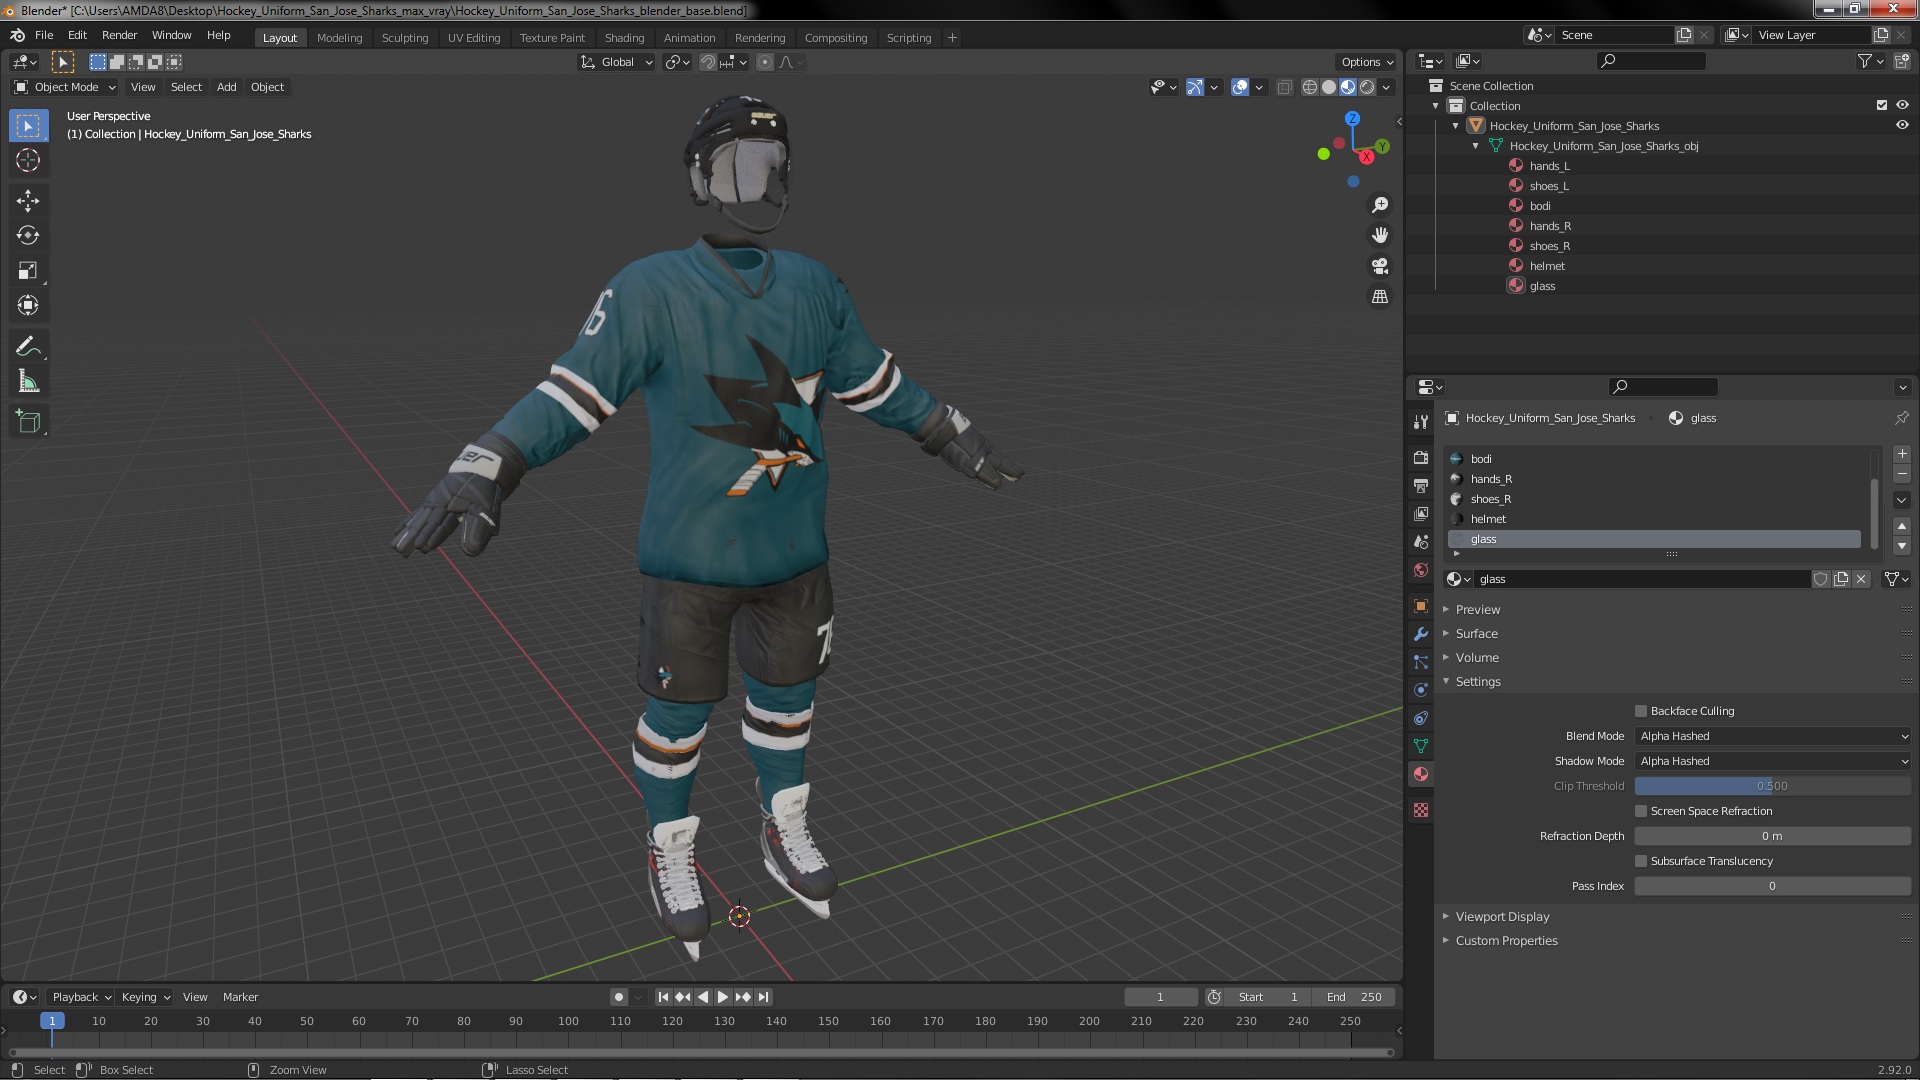Expand the Preview panel
Screen dimensions: 1920x1080
point(1477,610)
